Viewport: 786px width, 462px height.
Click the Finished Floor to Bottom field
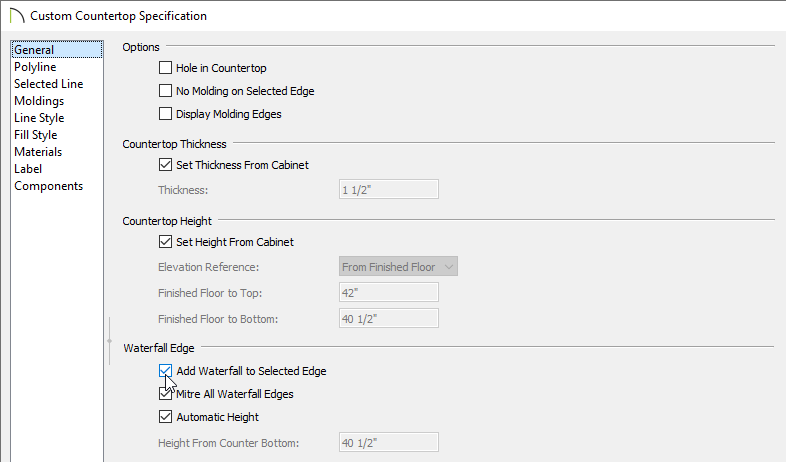tap(388, 319)
